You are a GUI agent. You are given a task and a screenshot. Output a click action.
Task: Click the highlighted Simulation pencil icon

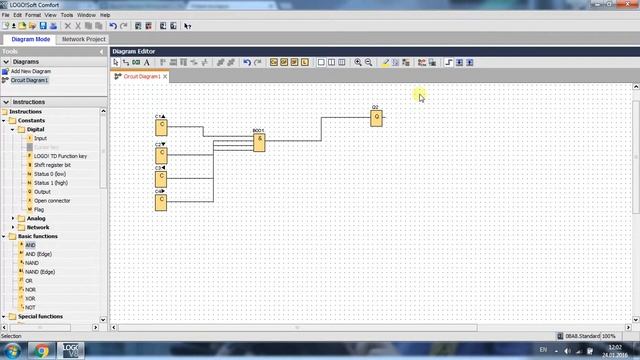click(385, 62)
